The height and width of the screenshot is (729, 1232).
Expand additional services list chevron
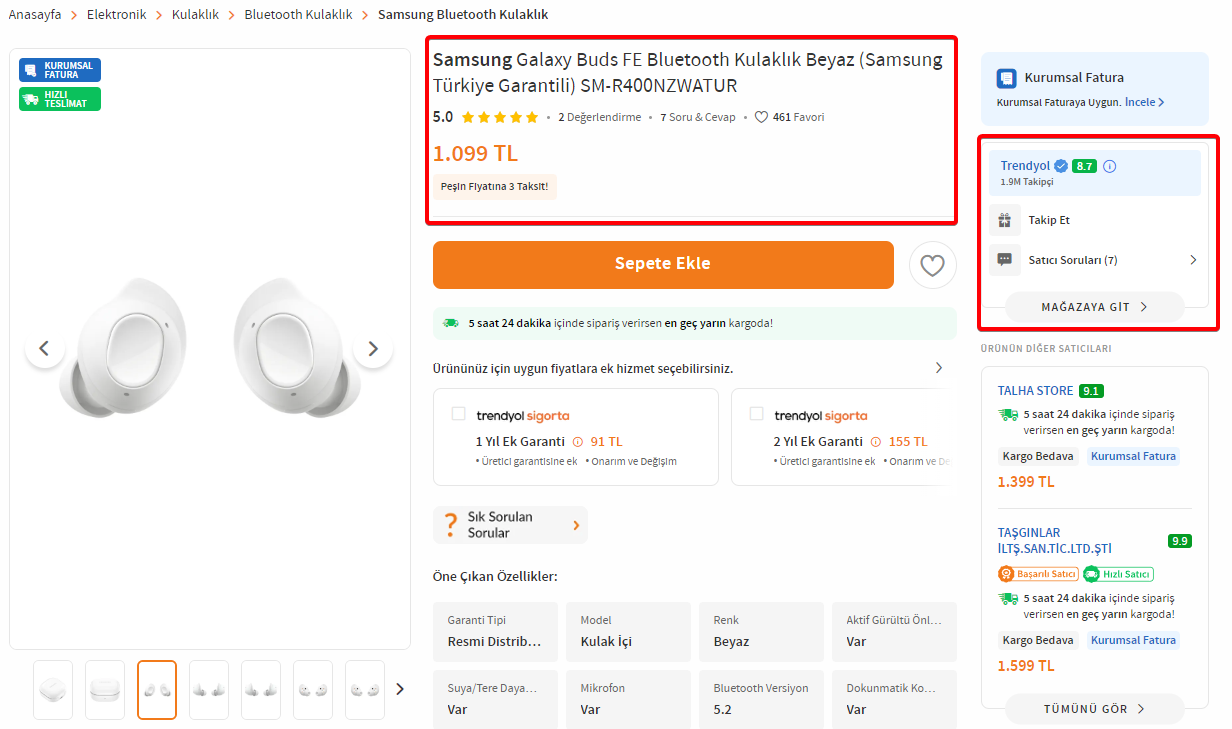coord(938,368)
